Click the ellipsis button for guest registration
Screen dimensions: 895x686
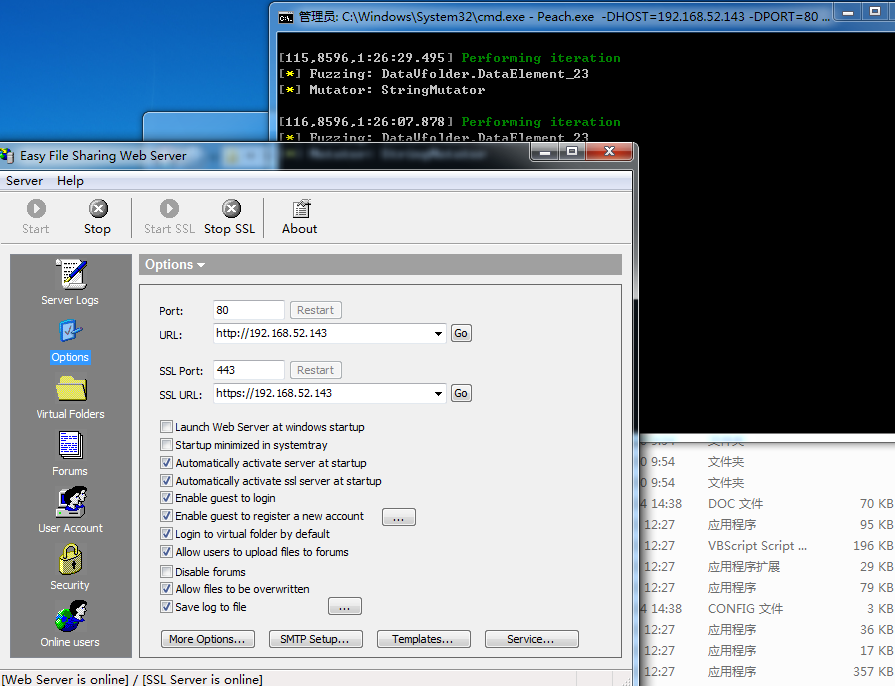pyautogui.click(x=398, y=518)
